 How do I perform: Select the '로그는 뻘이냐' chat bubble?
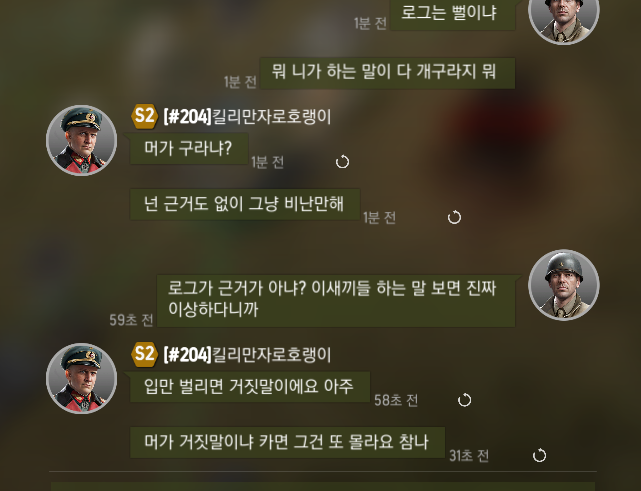pyautogui.click(x=453, y=14)
